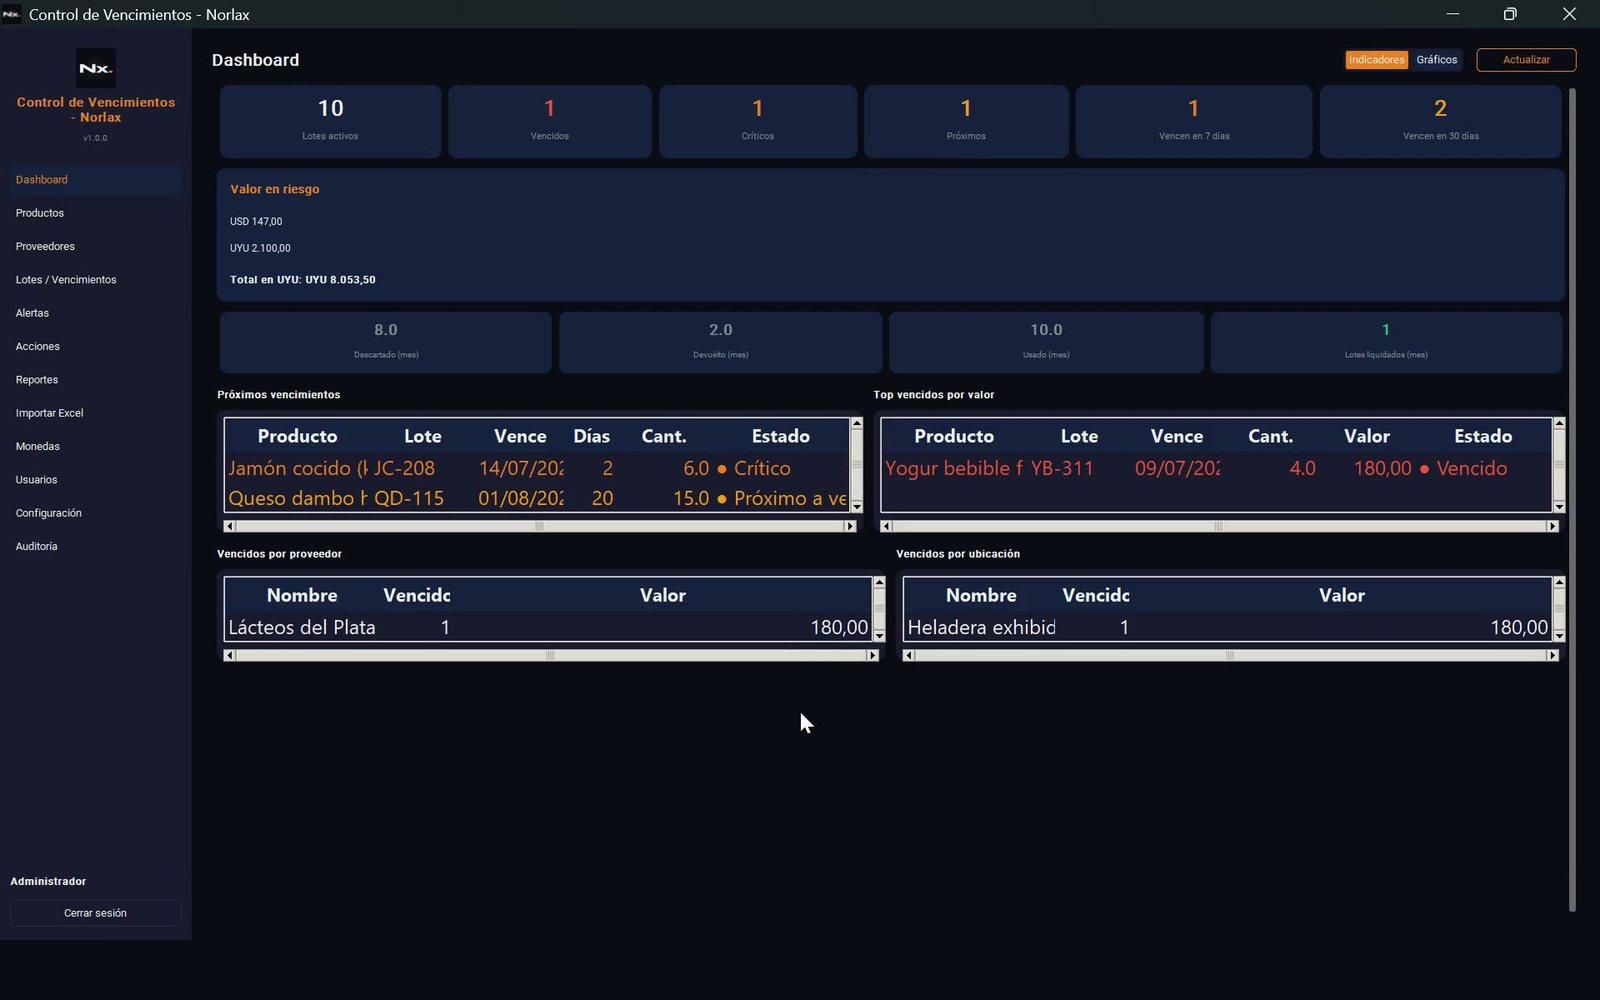Screen dimensions: 1600x1000
Task: Click lot code YB-311
Action: point(1062,468)
